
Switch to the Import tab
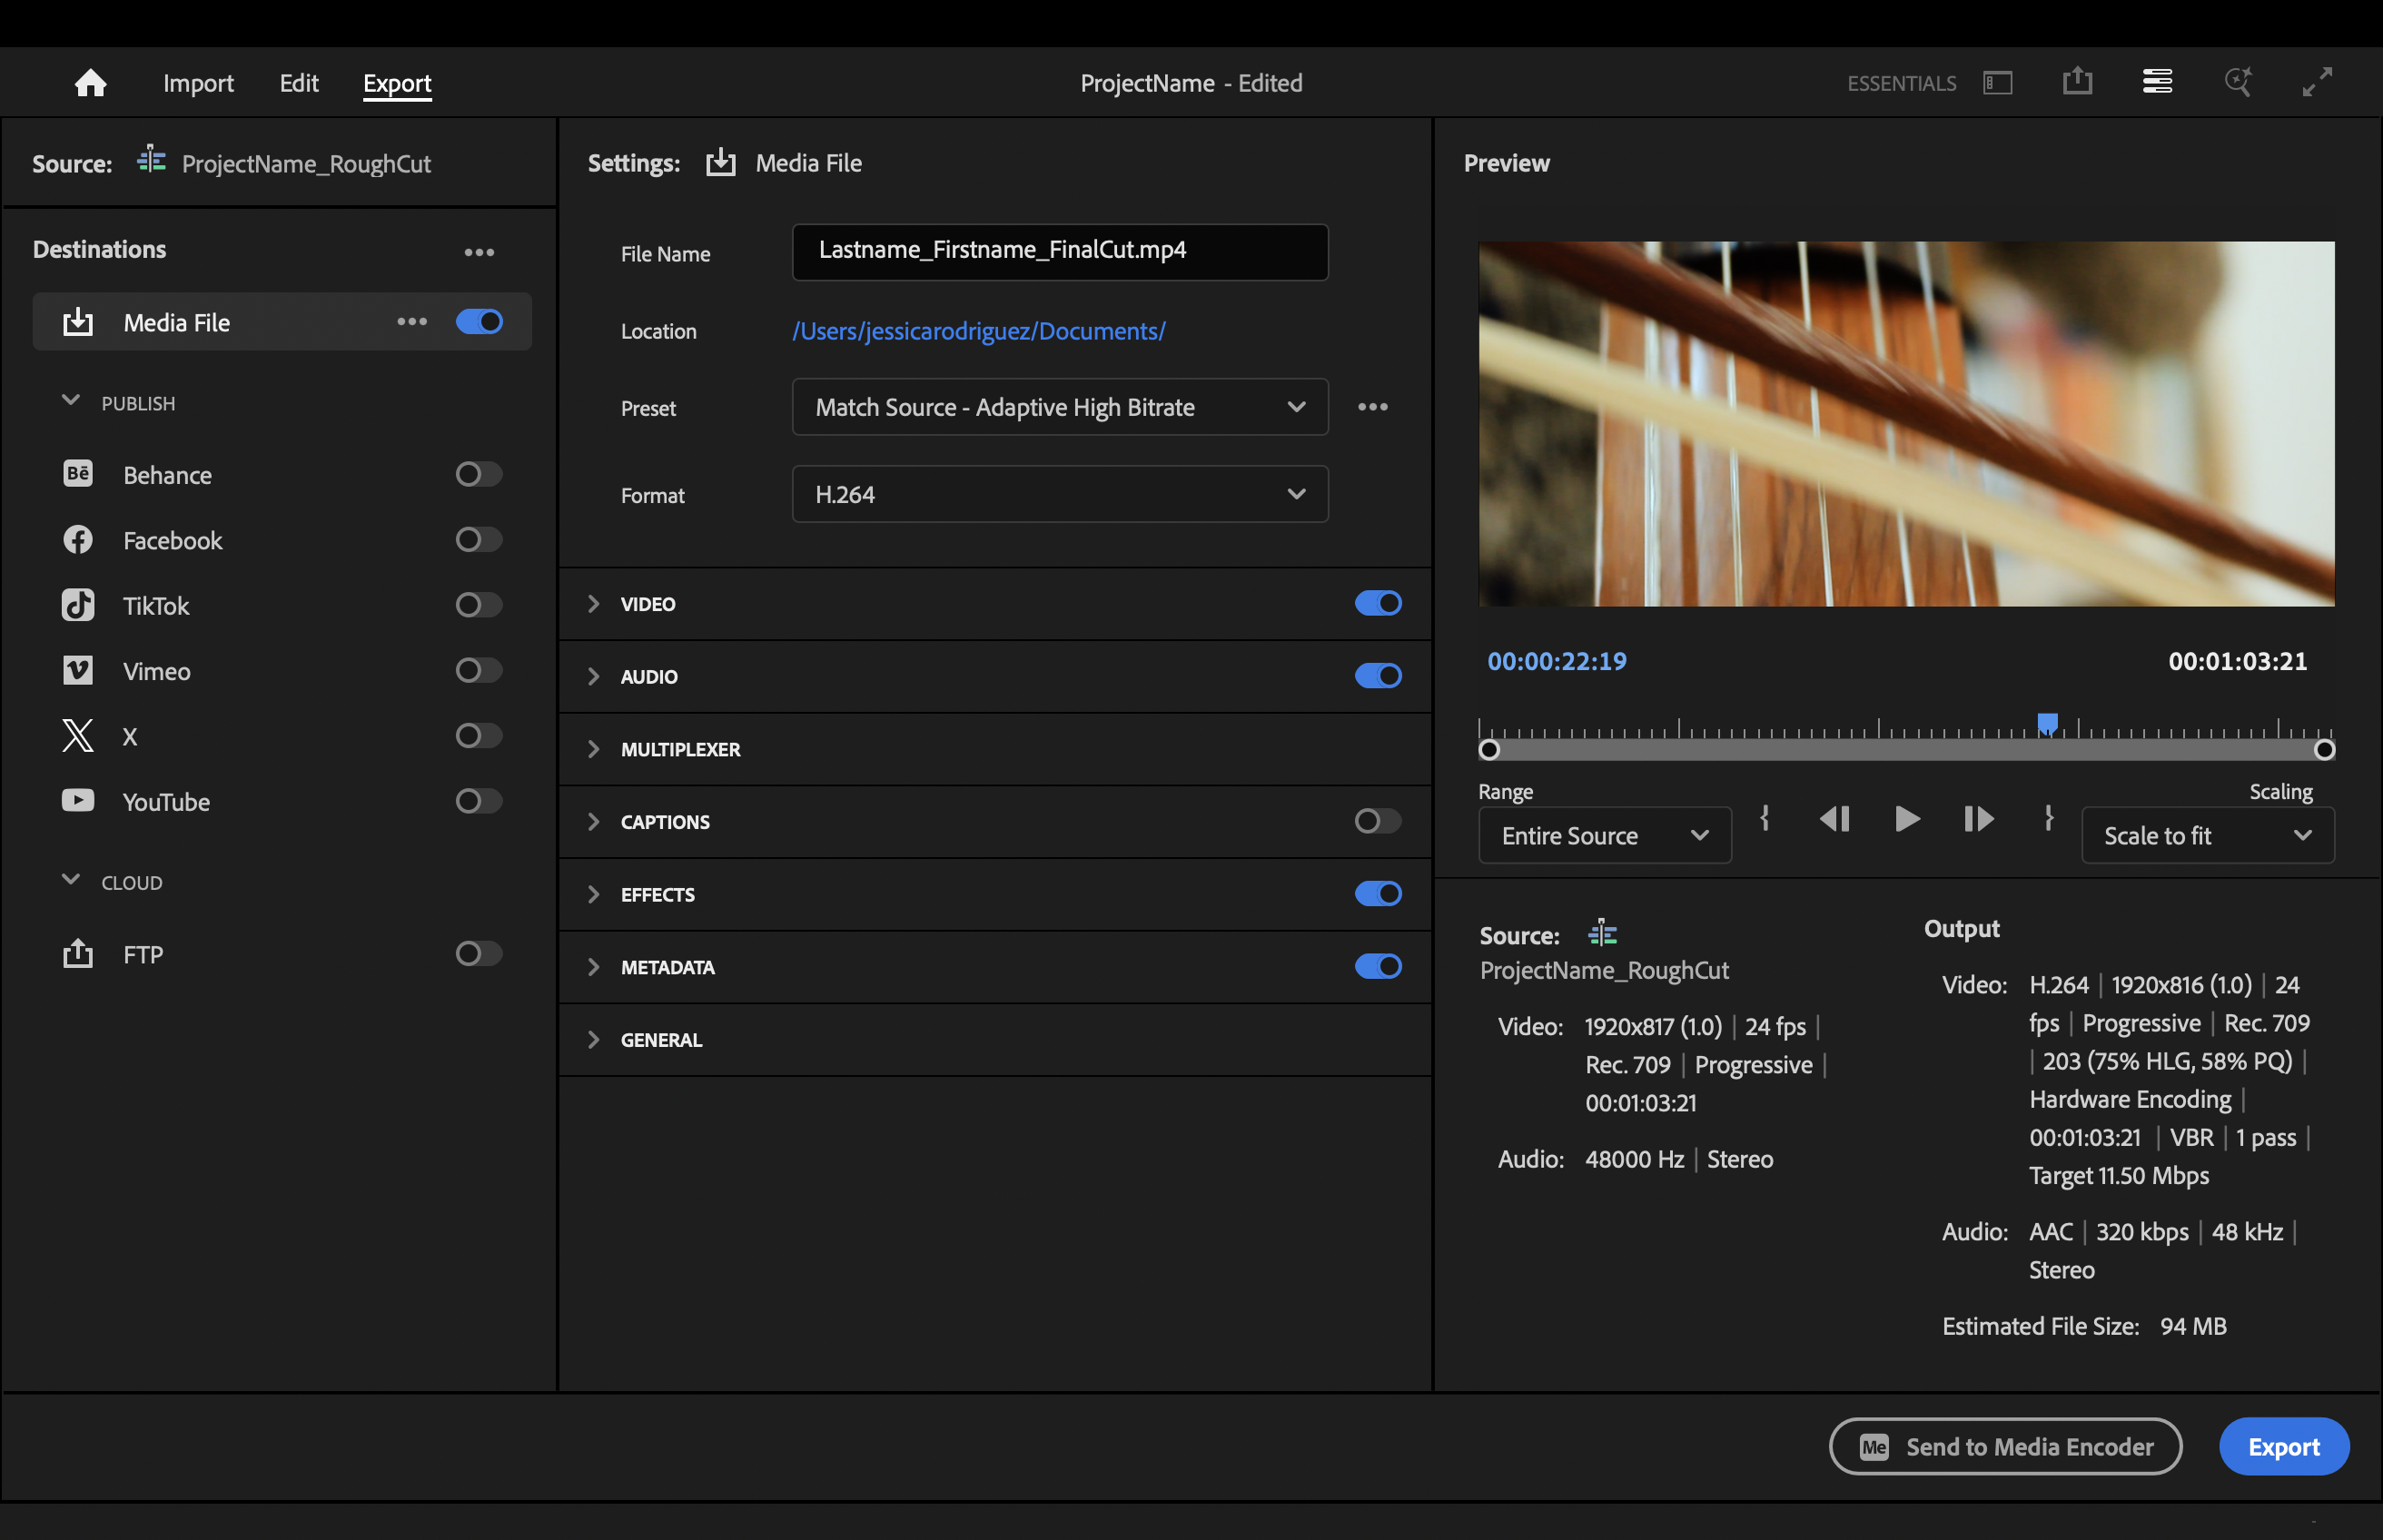point(198,83)
